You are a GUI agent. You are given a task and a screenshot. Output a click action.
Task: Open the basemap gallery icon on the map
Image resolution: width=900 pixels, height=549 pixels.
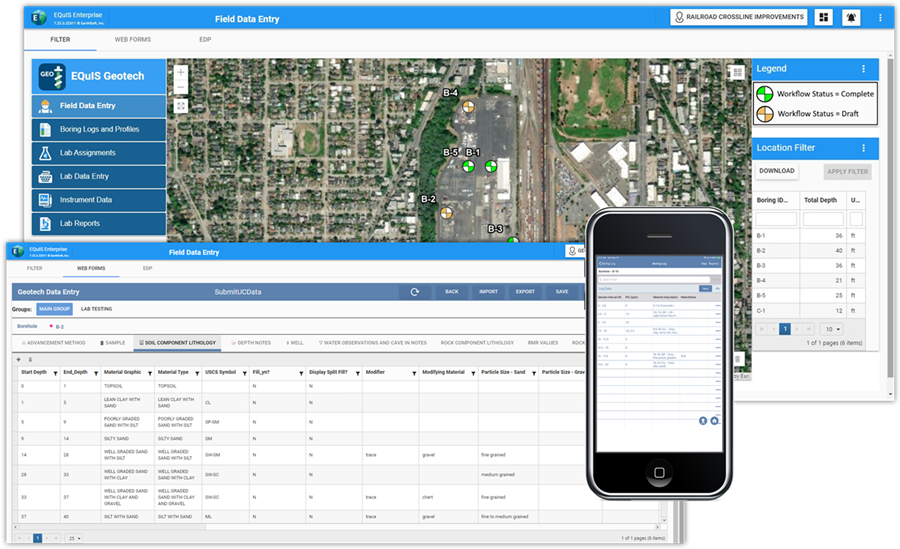pos(738,72)
